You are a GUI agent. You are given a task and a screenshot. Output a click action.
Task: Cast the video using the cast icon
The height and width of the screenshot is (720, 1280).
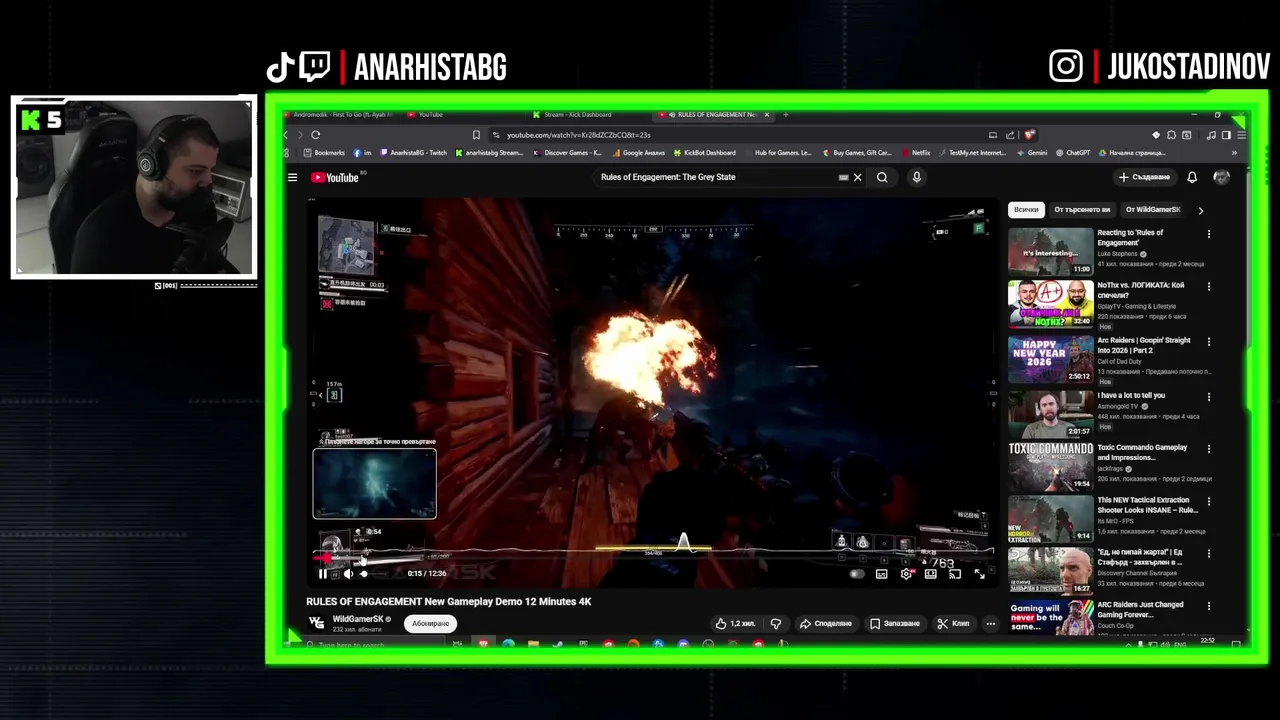[x=955, y=573]
